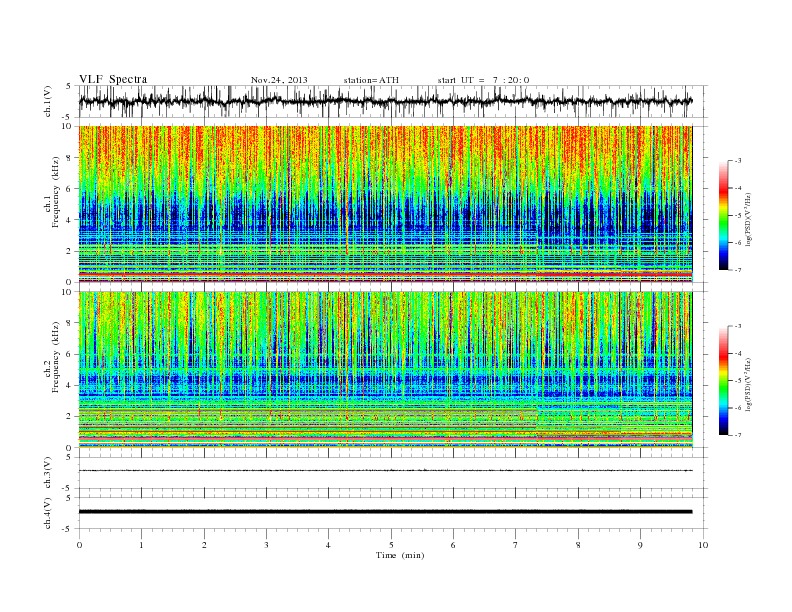The image size is (792, 612).
Task: Click the time axis tick label "0"
Action: coord(79,545)
